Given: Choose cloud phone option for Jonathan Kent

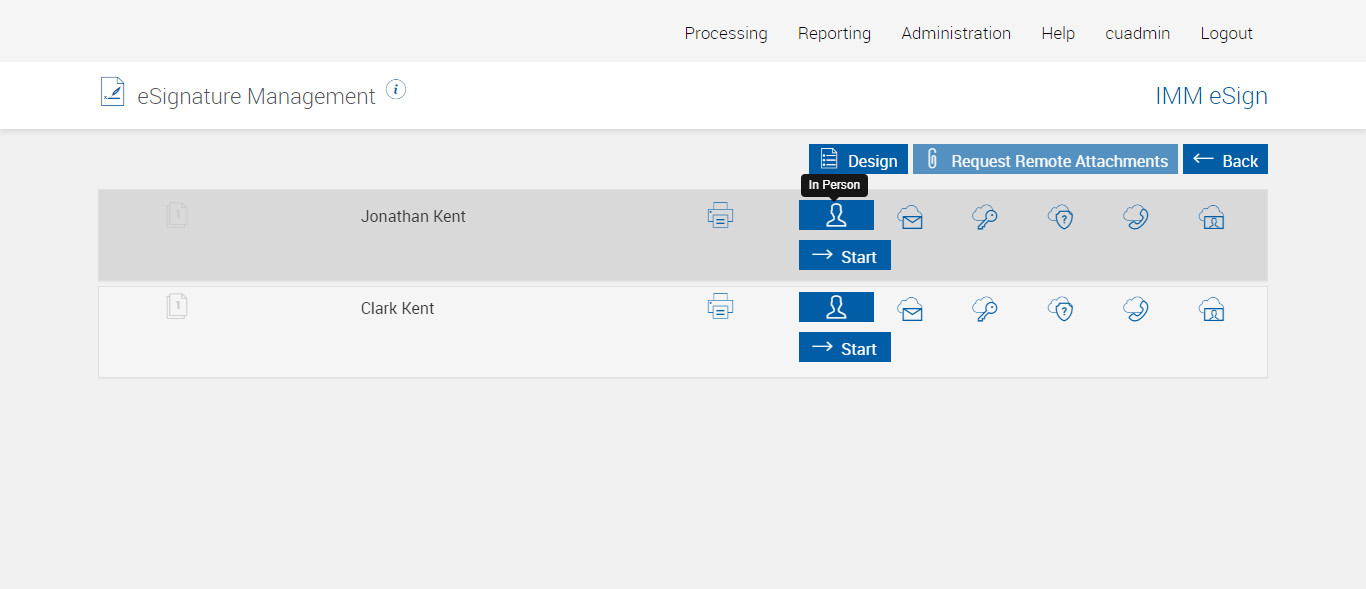Looking at the screenshot, I should 1135,217.
